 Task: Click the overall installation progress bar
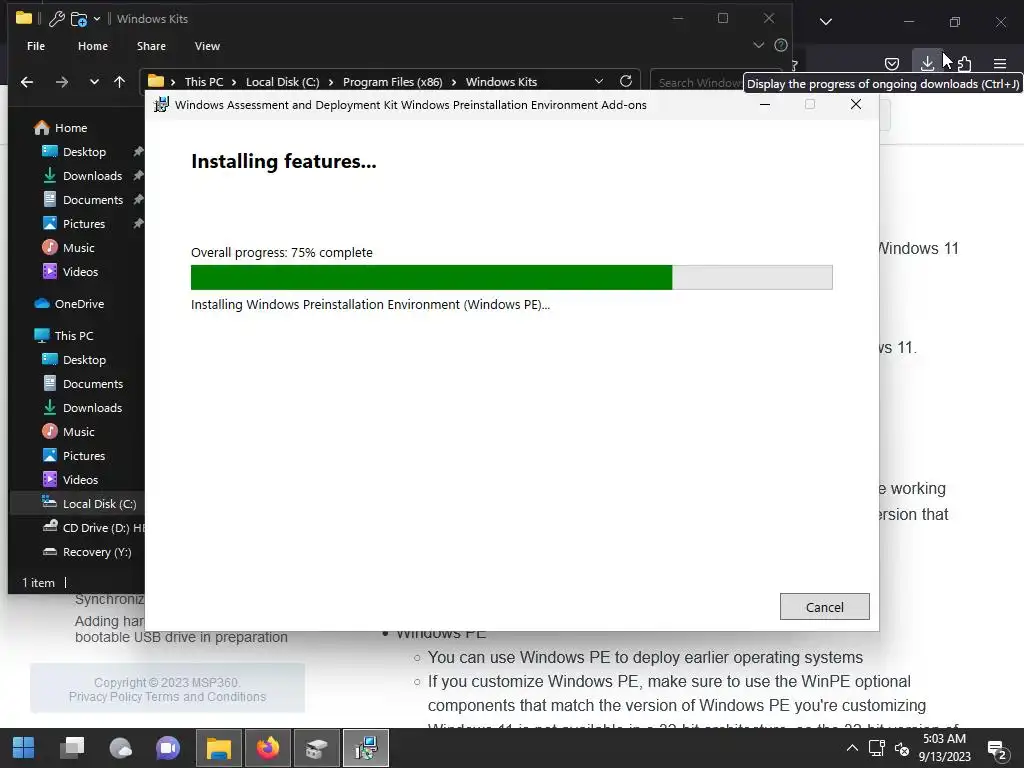[x=511, y=277]
